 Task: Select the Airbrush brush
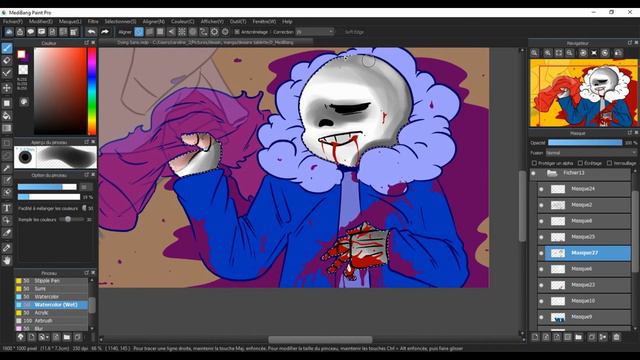[51, 321]
